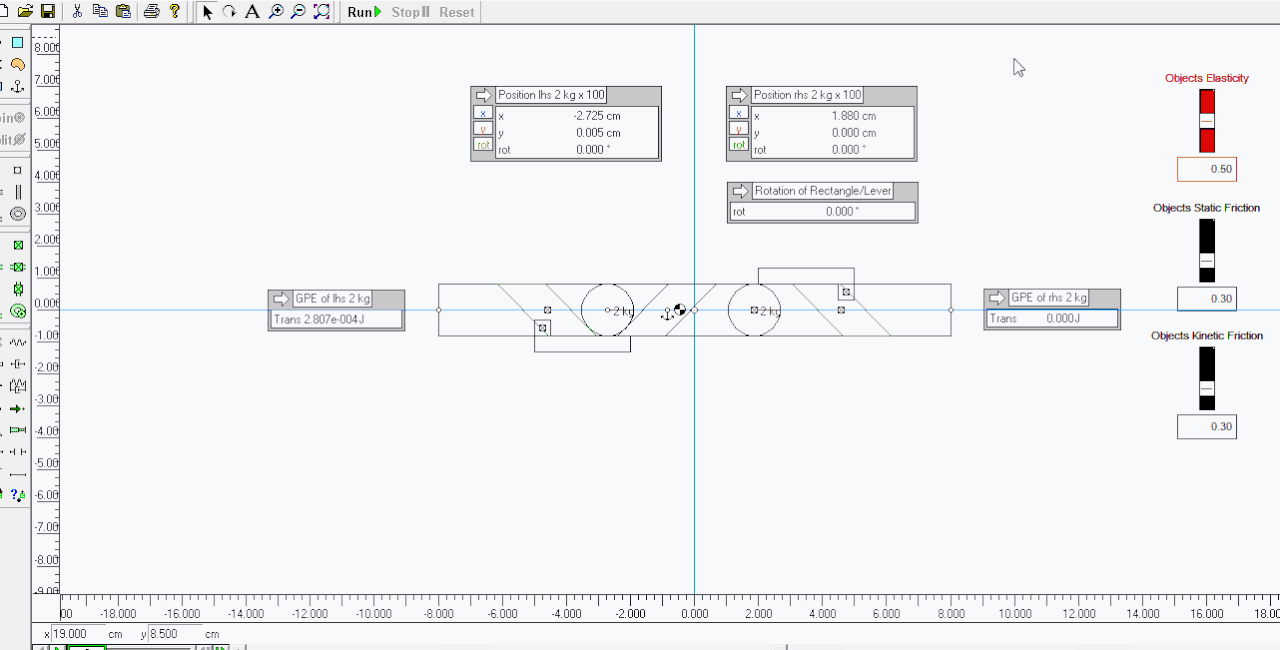Image resolution: width=1280 pixels, height=650 pixels.
Task: Cut selection using the scissors icon
Action: pos(77,11)
